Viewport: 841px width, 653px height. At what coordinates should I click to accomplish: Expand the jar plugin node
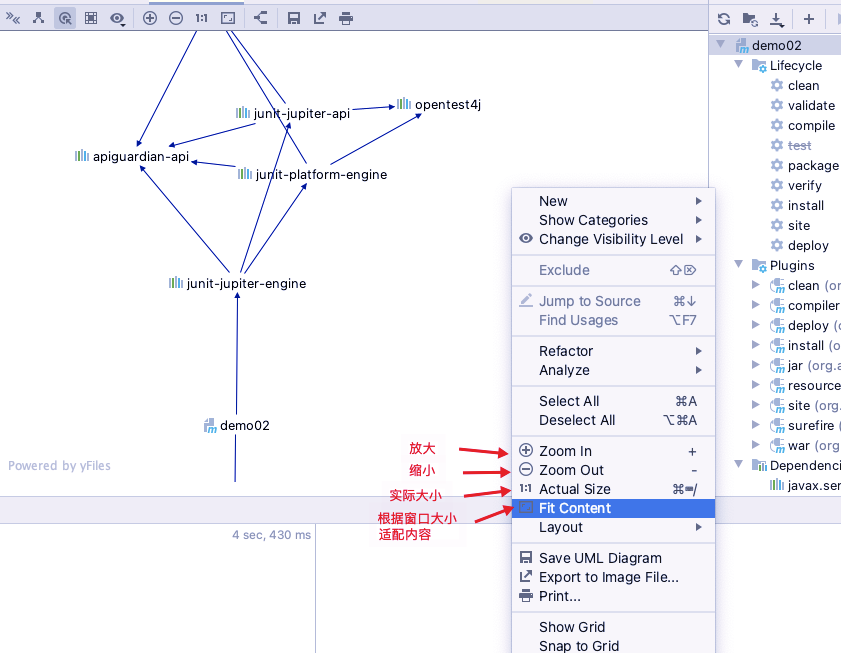tap(756, 365)
